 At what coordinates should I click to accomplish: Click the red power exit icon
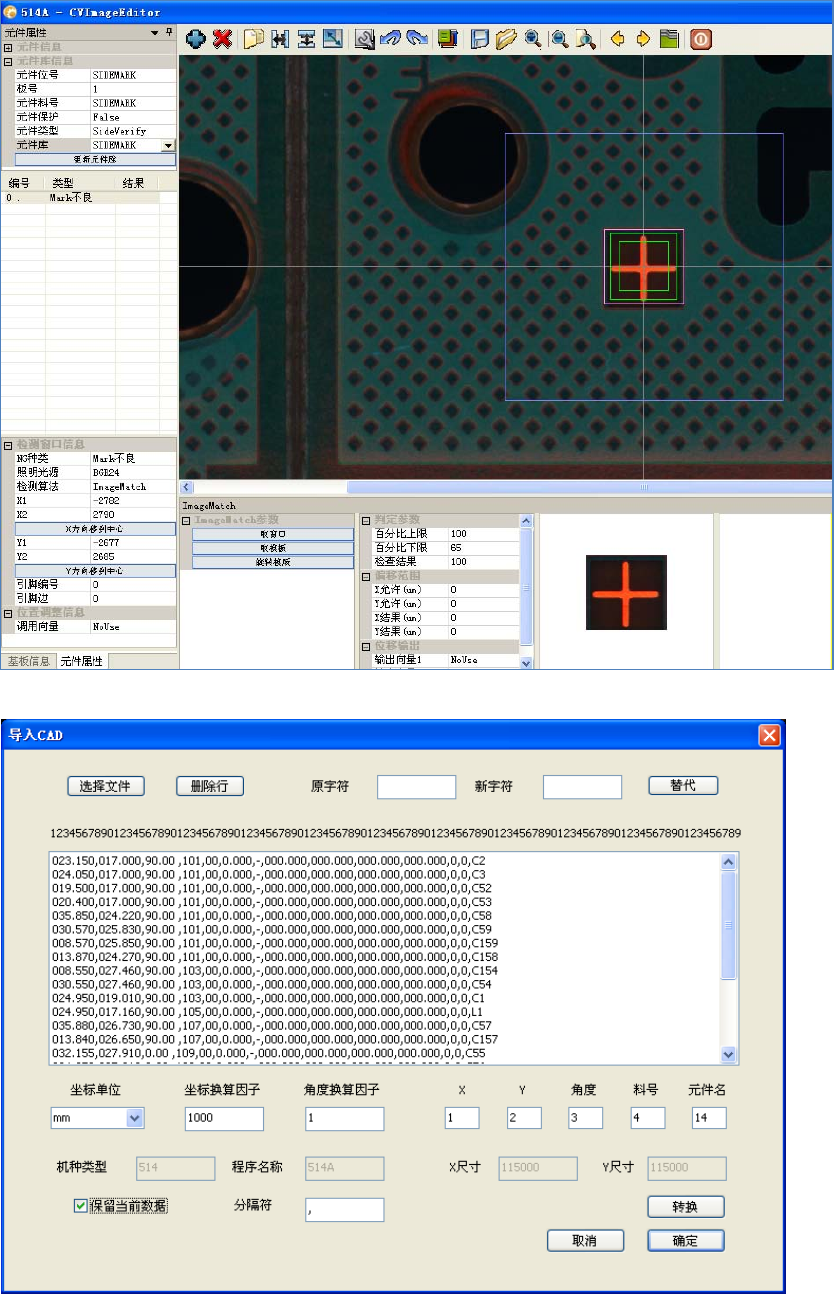click(x=700, y=39)
